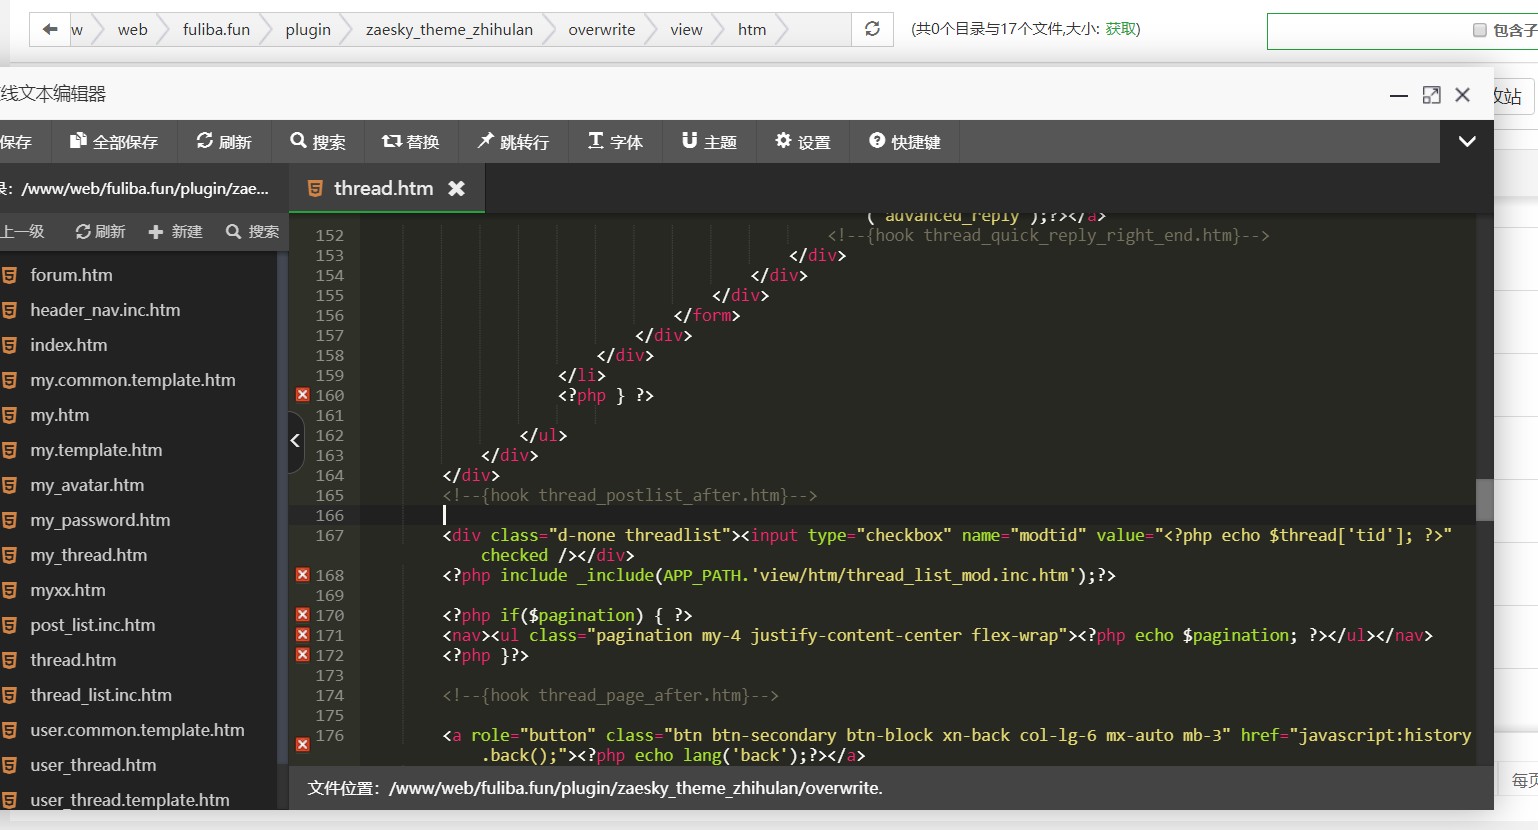Click the error marker on line 168
This screenshot has height=830, width=1538.
tap(302, 575)
